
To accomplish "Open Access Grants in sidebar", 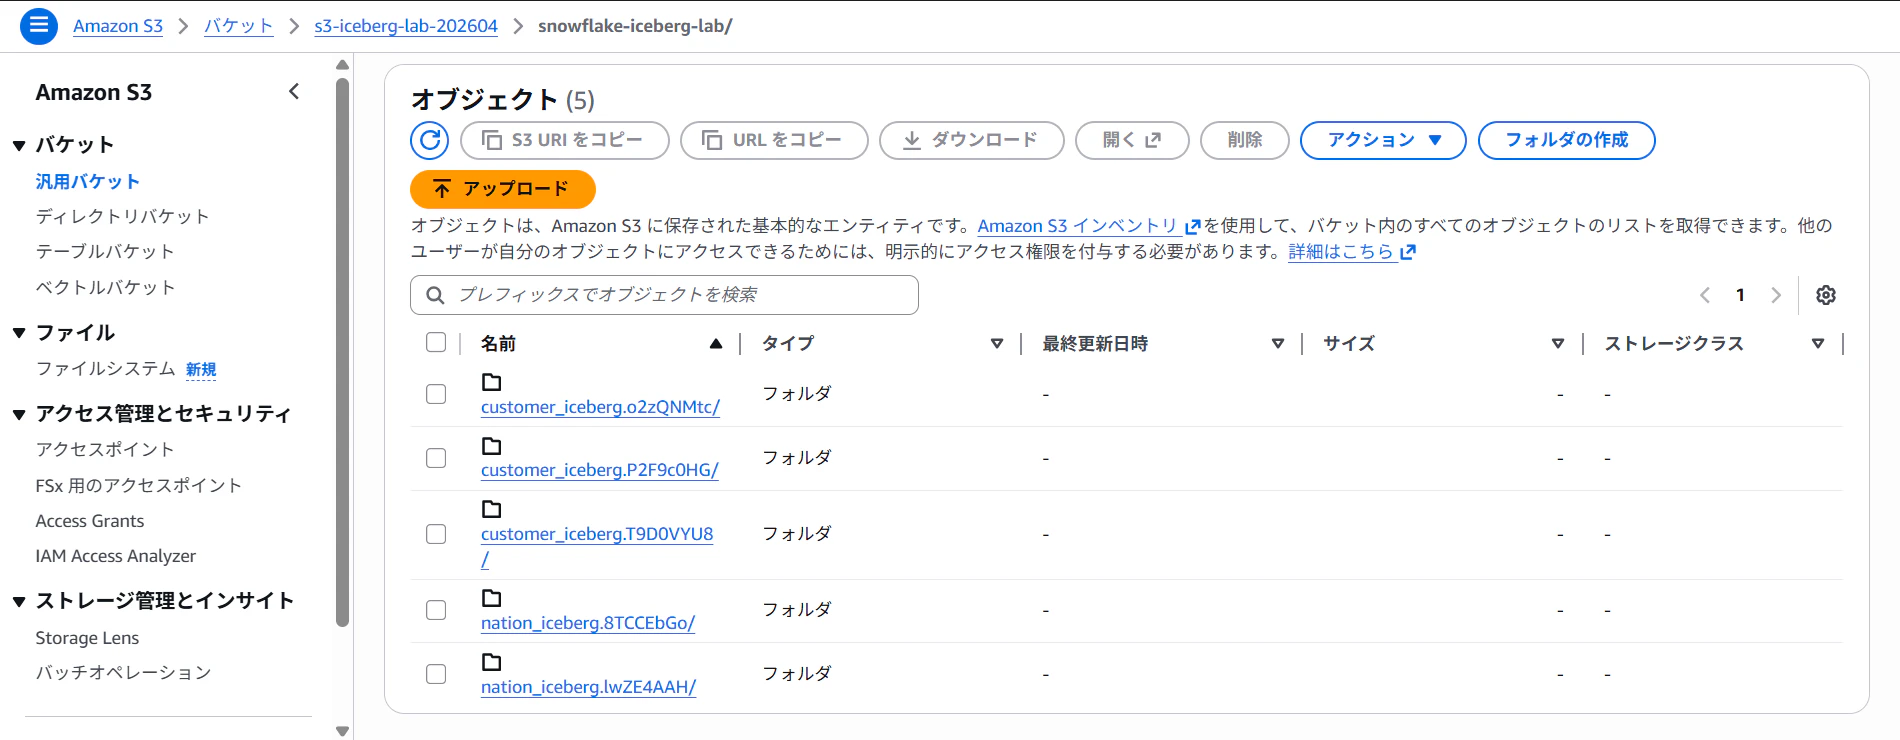I will [90, 521].
